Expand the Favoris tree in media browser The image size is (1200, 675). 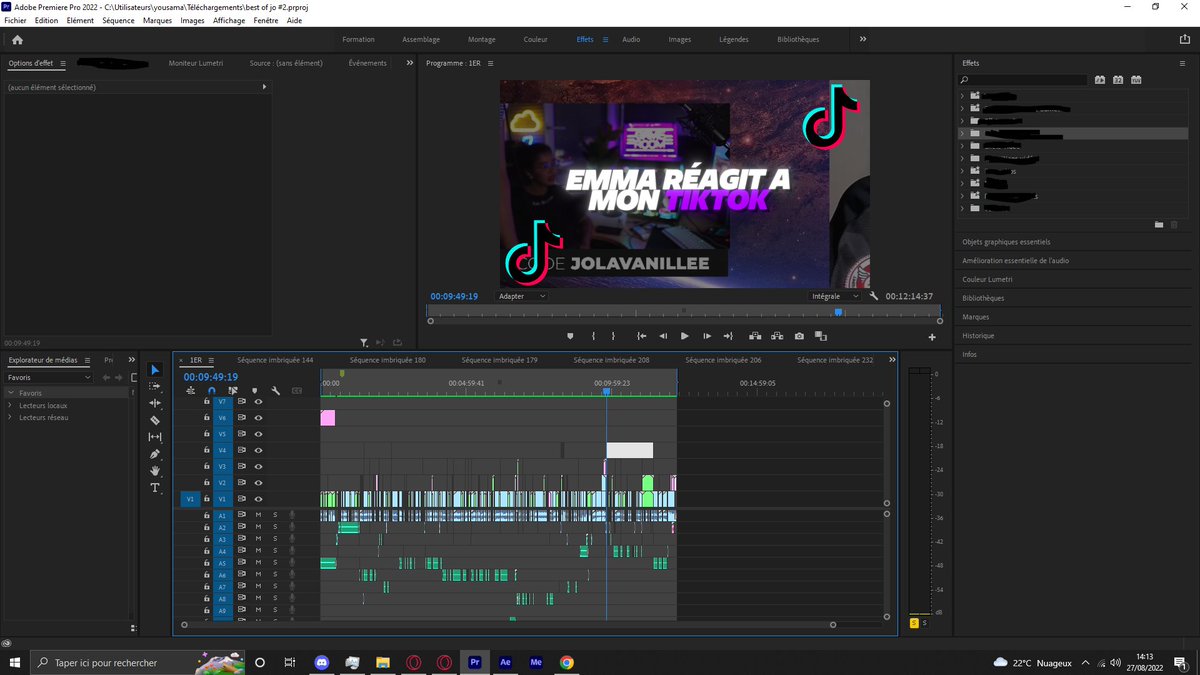click(10, 393)
